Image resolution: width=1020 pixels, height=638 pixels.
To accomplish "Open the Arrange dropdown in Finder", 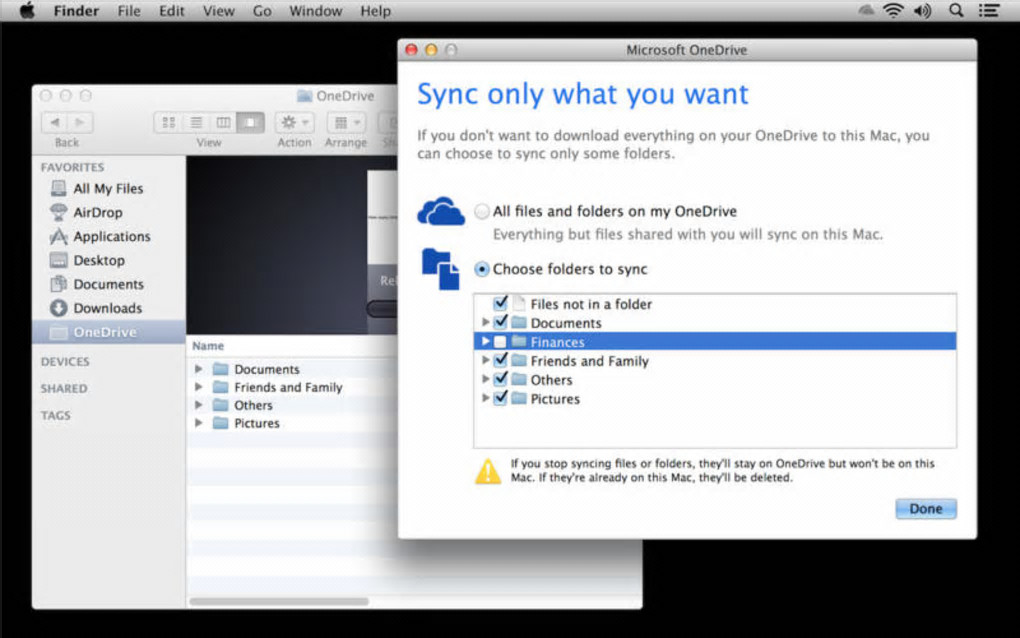I will click(x=346, y=122).
